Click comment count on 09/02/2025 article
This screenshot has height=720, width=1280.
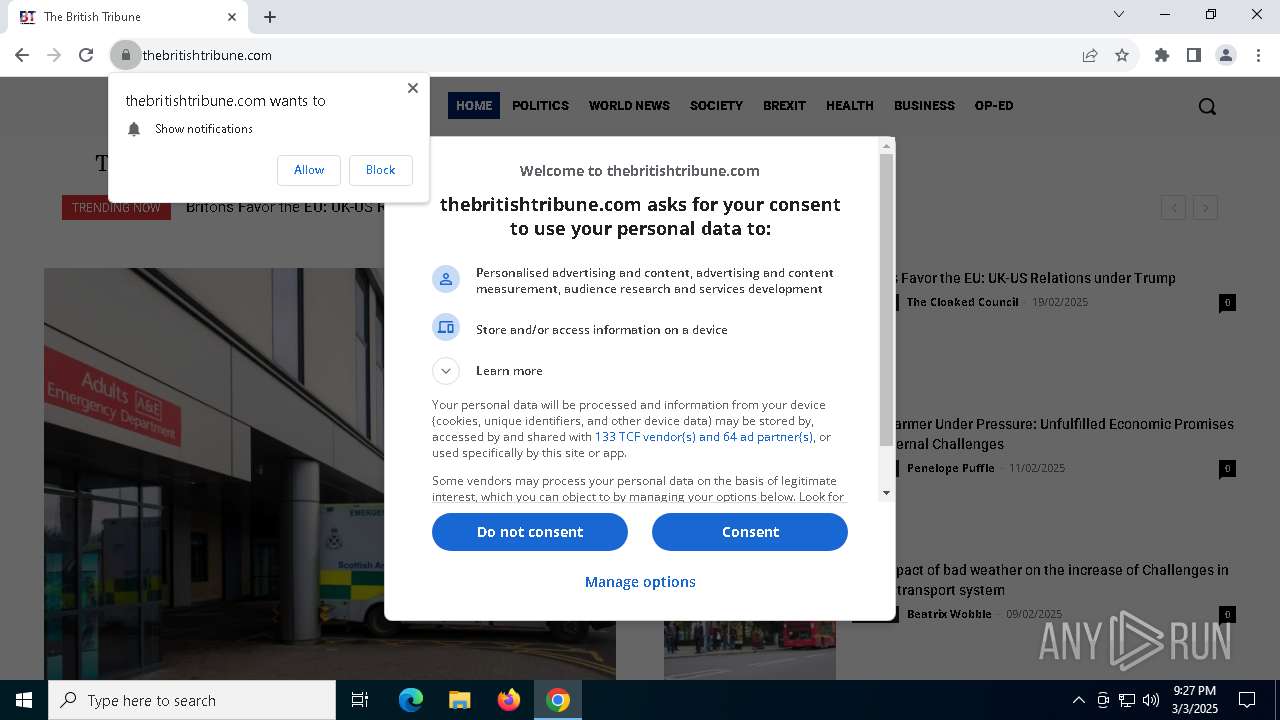1227,614
